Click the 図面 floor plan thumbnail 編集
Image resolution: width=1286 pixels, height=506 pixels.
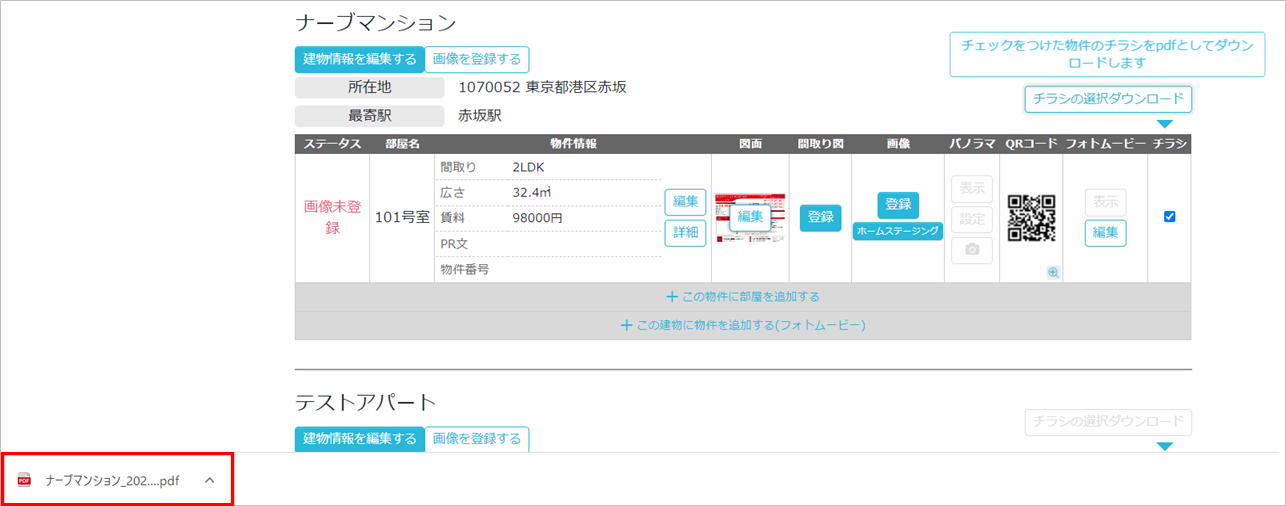[x=750, y=217]
